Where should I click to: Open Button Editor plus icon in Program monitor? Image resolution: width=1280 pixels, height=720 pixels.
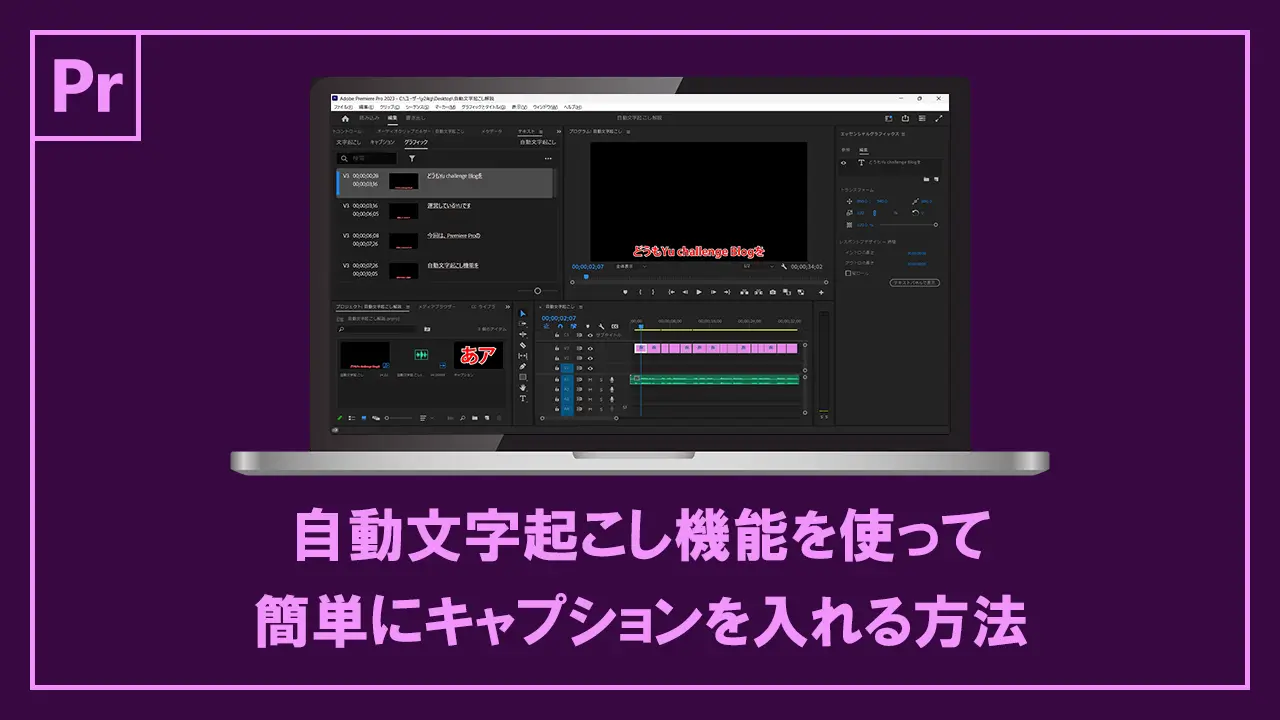click(821, 292)
